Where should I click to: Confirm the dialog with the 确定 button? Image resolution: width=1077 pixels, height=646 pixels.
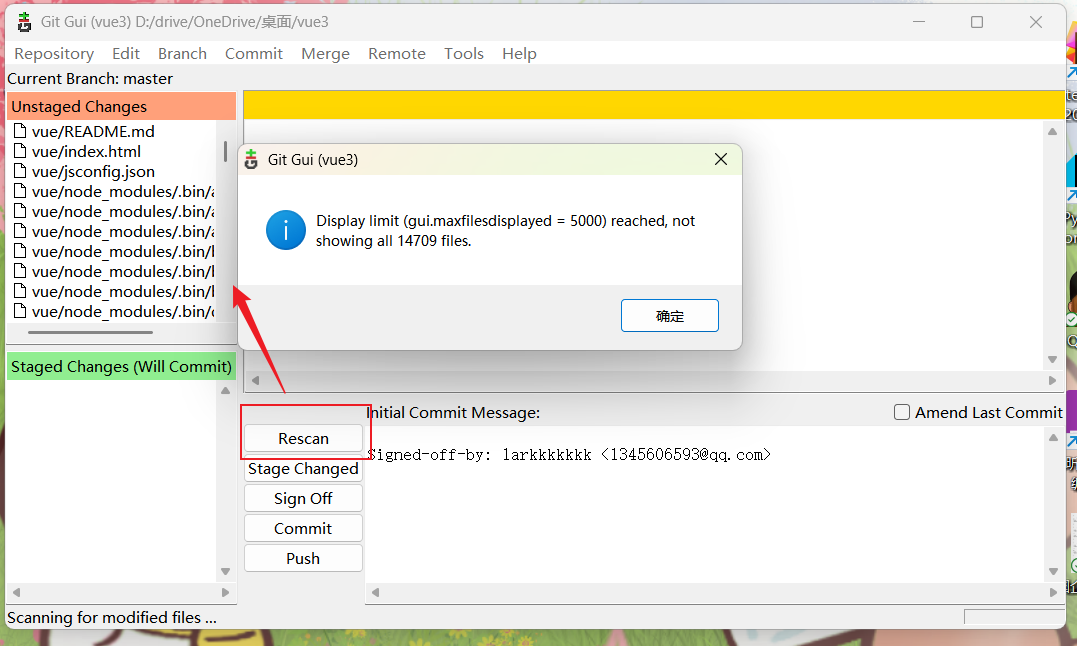[x=670, y=316]
